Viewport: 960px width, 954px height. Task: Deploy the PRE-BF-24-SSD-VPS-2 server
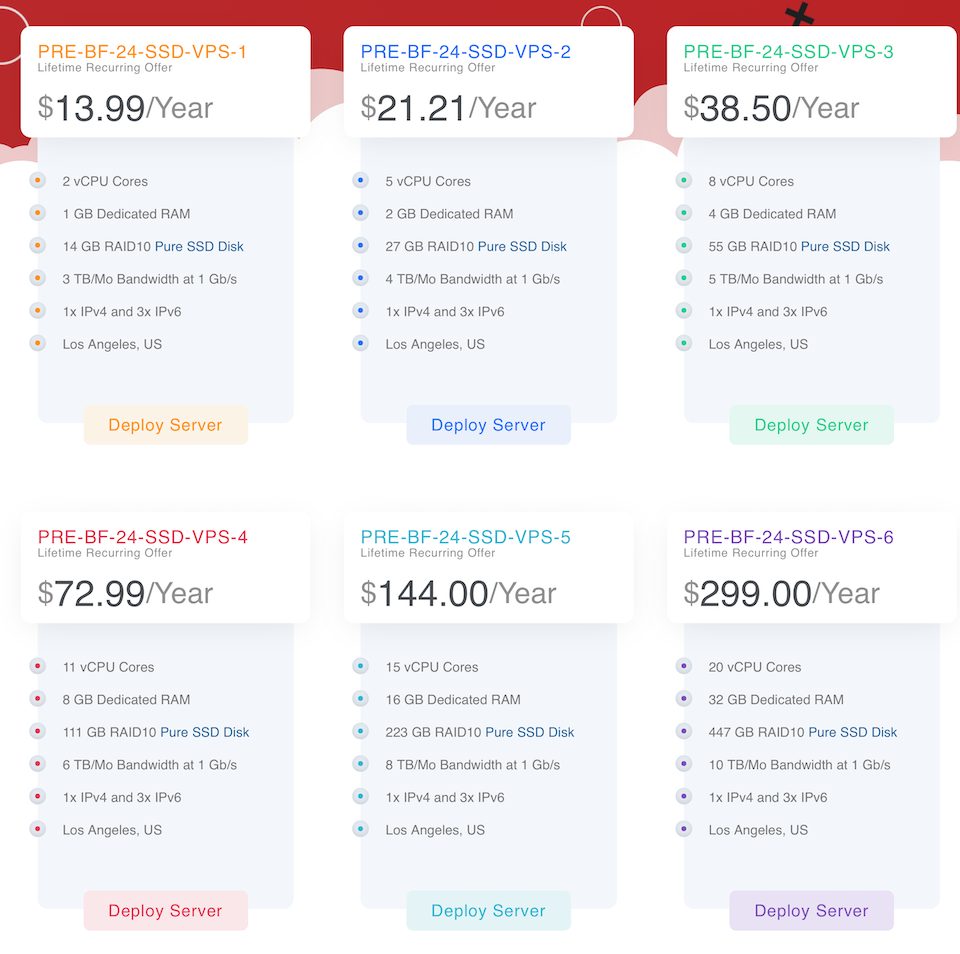click(489, 425)
